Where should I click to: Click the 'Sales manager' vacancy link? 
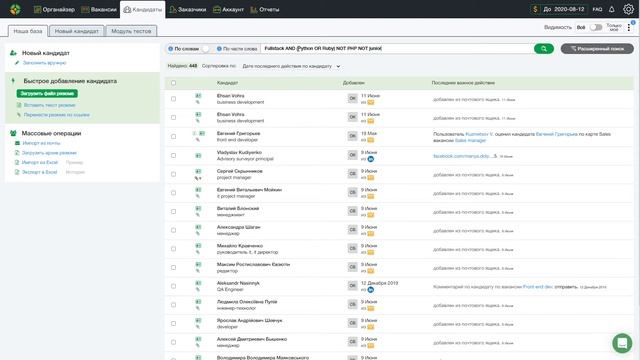tap(470, 140)
